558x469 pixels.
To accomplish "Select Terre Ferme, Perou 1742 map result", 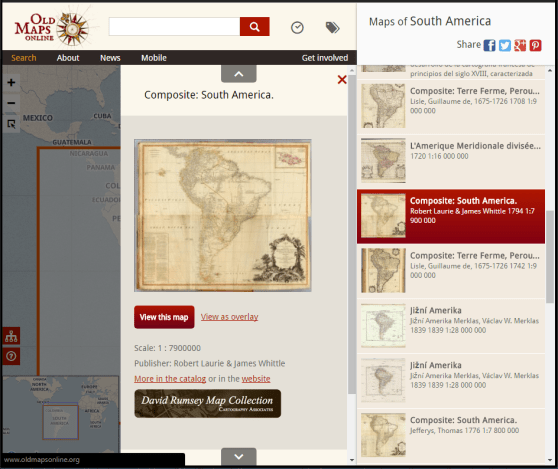I will click(x=451, y=271).
